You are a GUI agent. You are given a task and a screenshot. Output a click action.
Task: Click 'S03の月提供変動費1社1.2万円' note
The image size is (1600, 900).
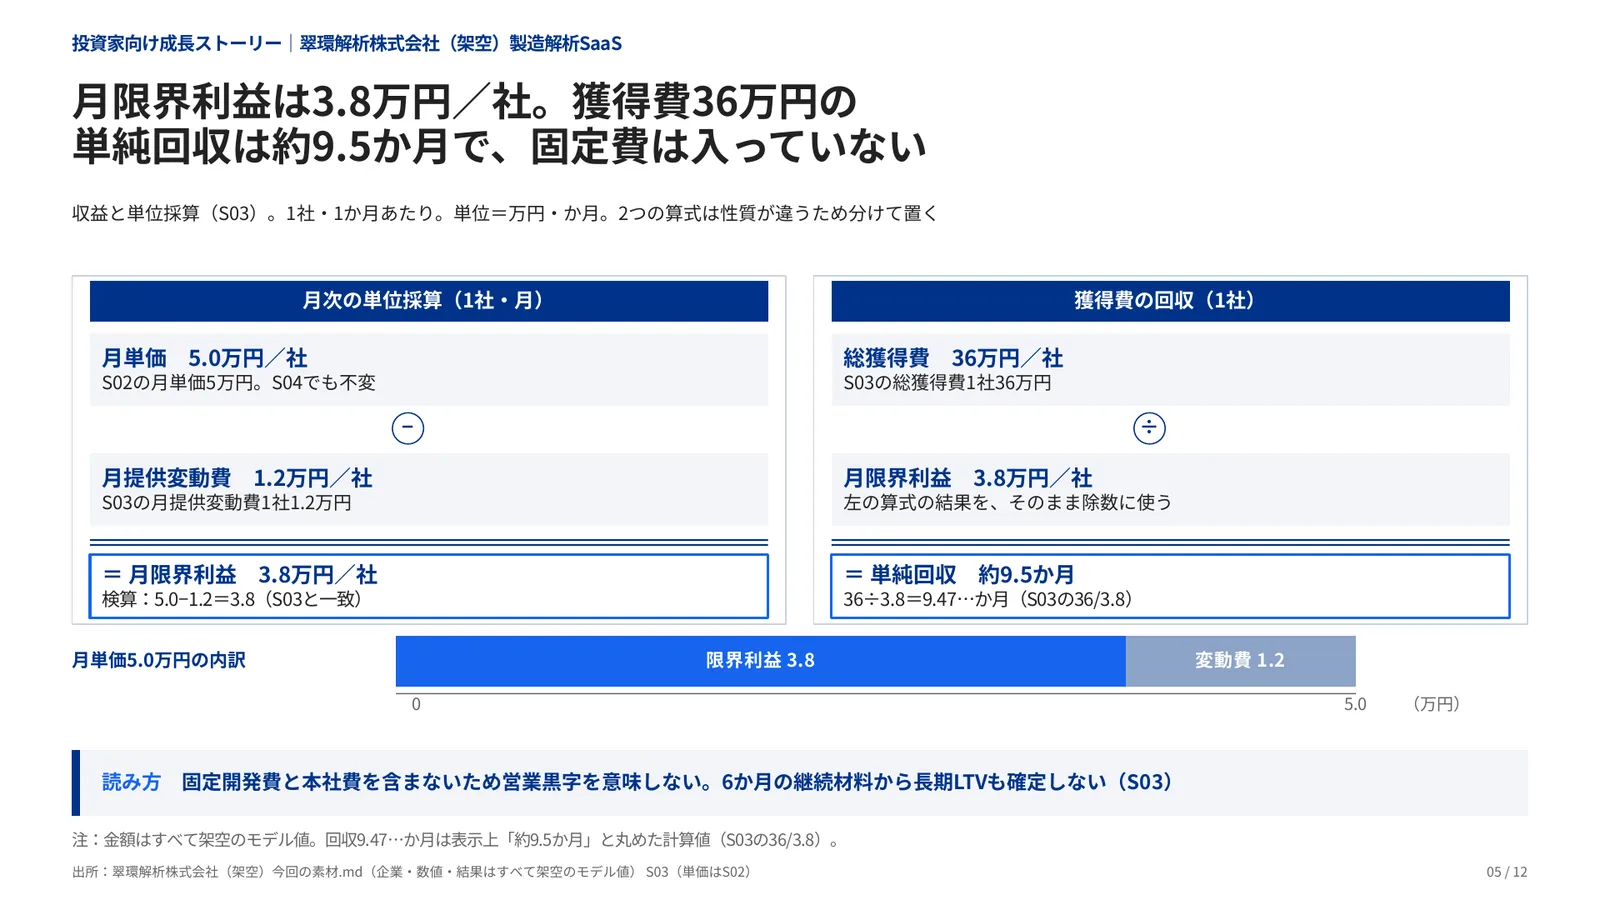coord(227,503)
